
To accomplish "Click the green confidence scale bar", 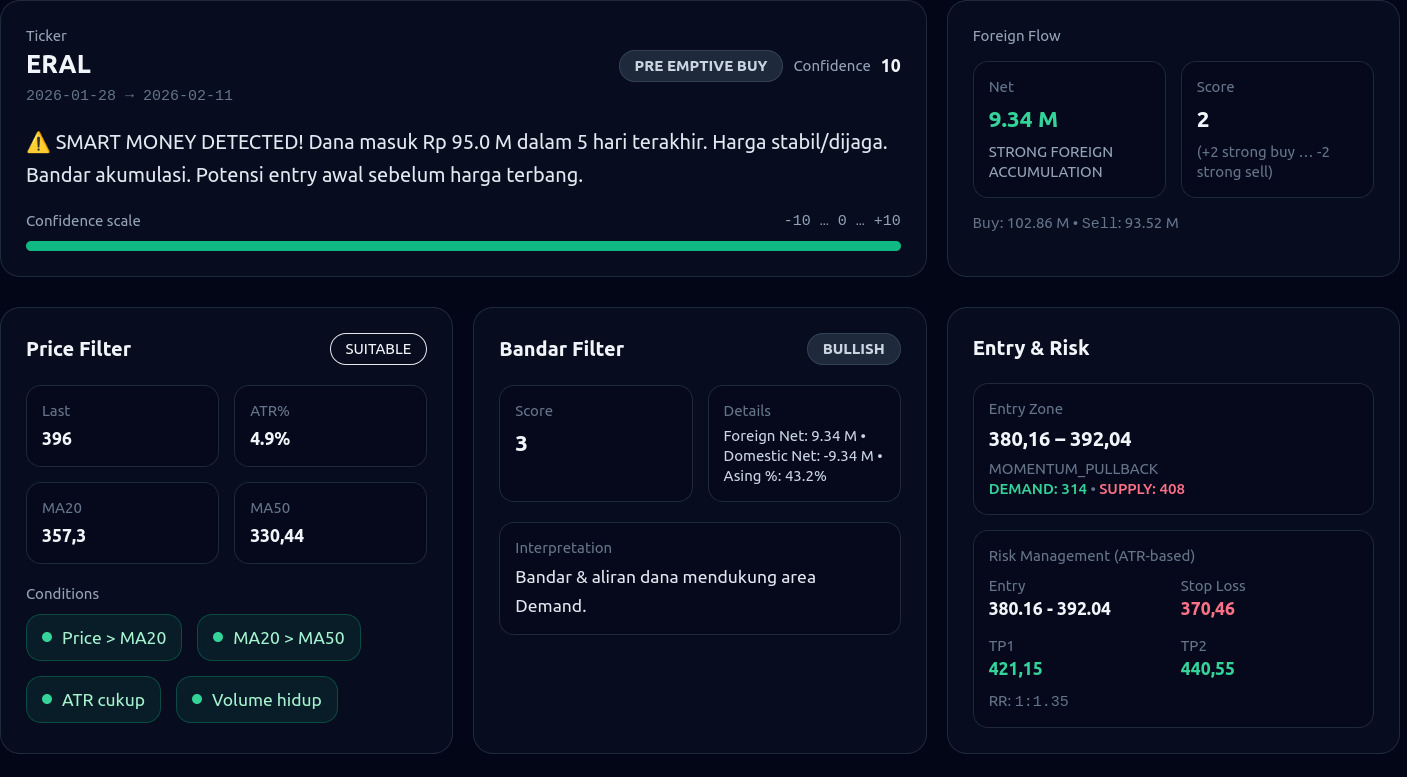I will (x=463, y=246).
